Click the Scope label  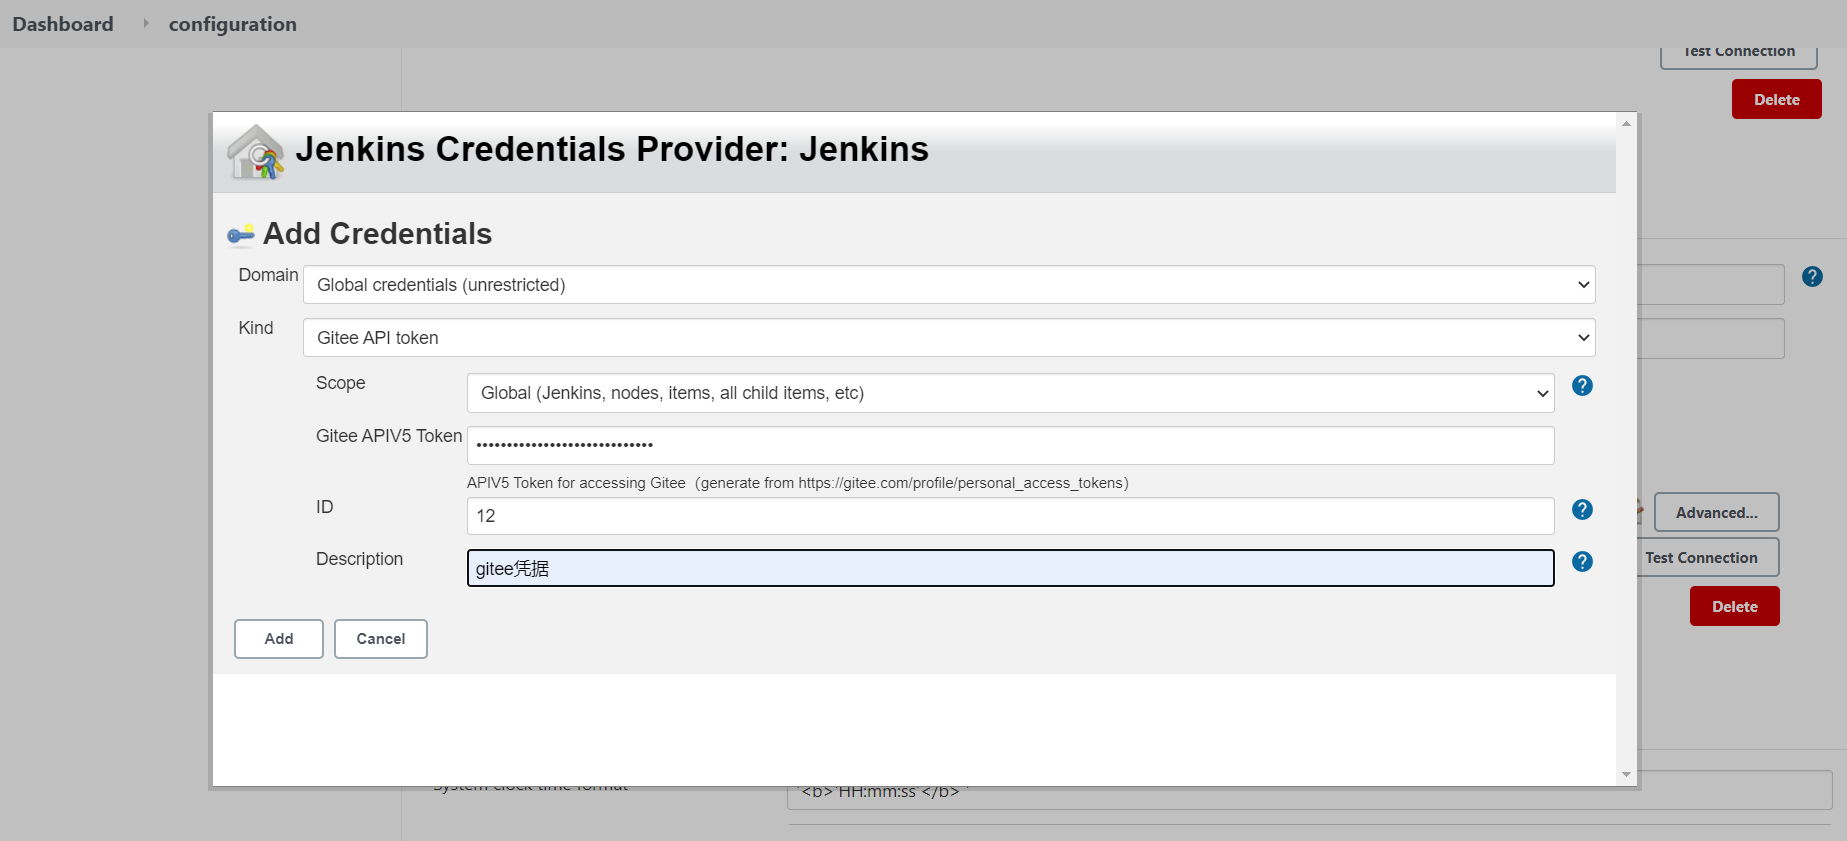(341, 383)
